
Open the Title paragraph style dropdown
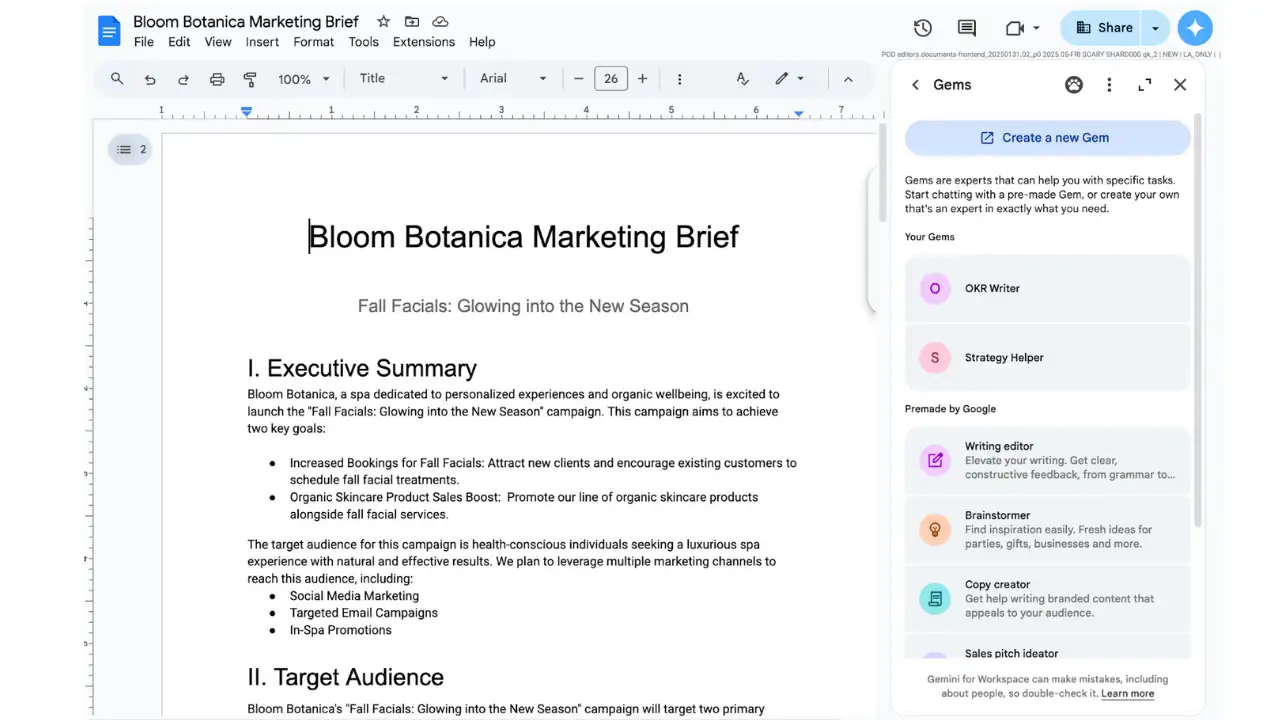click(x=404, y=79)
